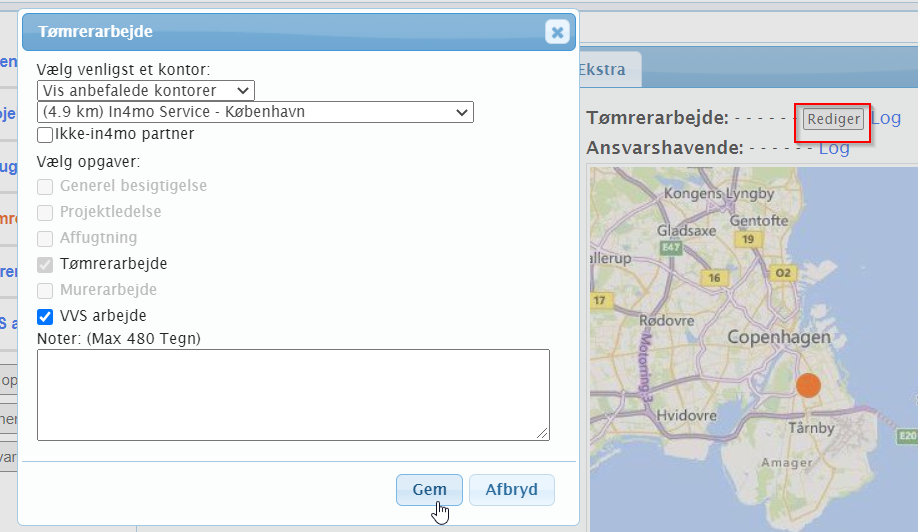Screen dimensions: 918x532
Task: Click the E47 road sign on map
Action: (670, 247)
